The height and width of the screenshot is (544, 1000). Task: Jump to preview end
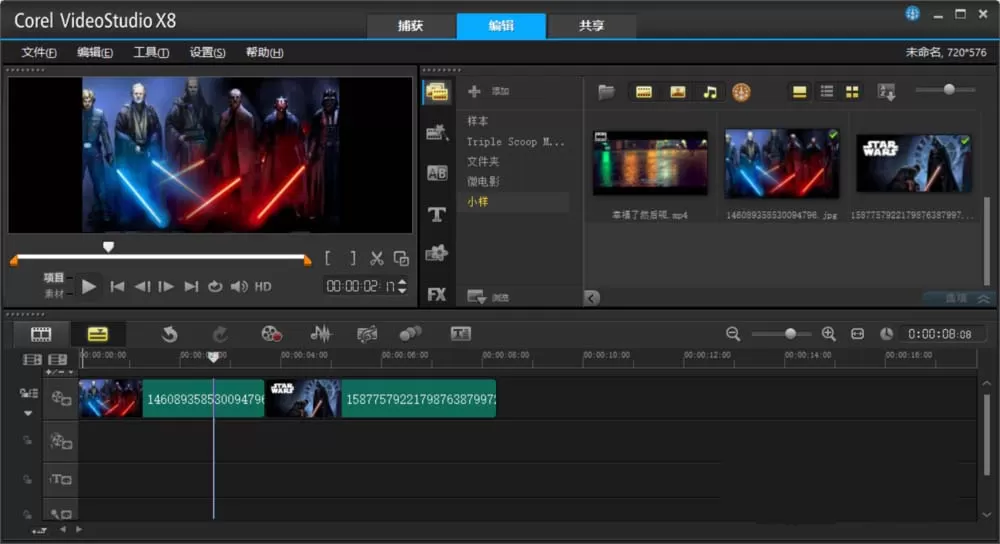(x=191, y=286)
